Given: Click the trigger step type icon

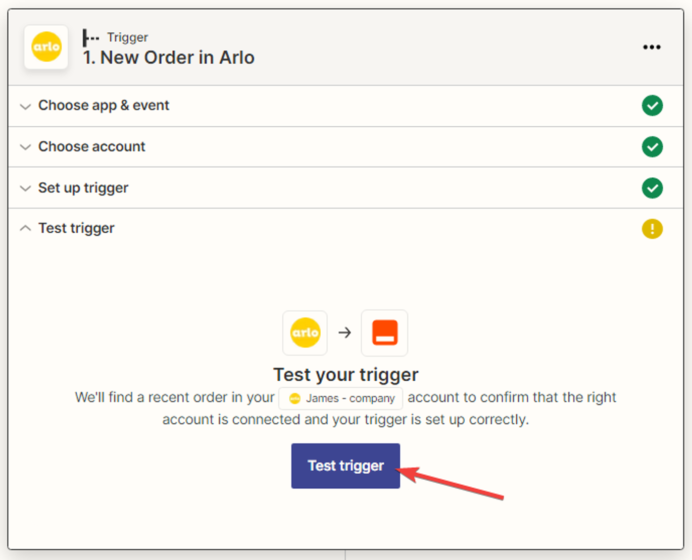Looking at the screenshot, I should (x=91, y=38).
